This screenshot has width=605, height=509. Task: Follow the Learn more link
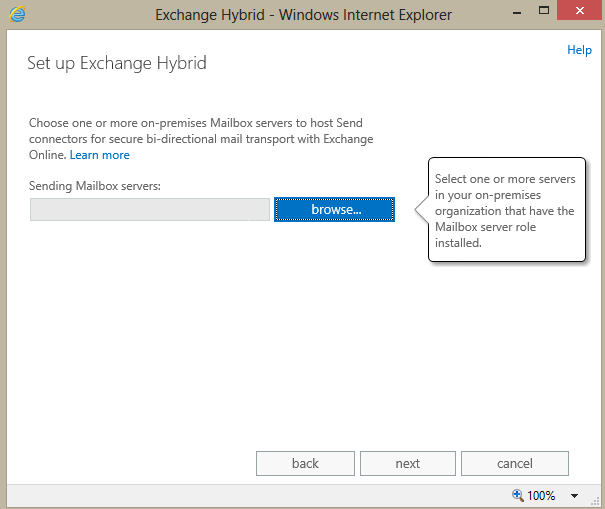[x=100, y=155]
